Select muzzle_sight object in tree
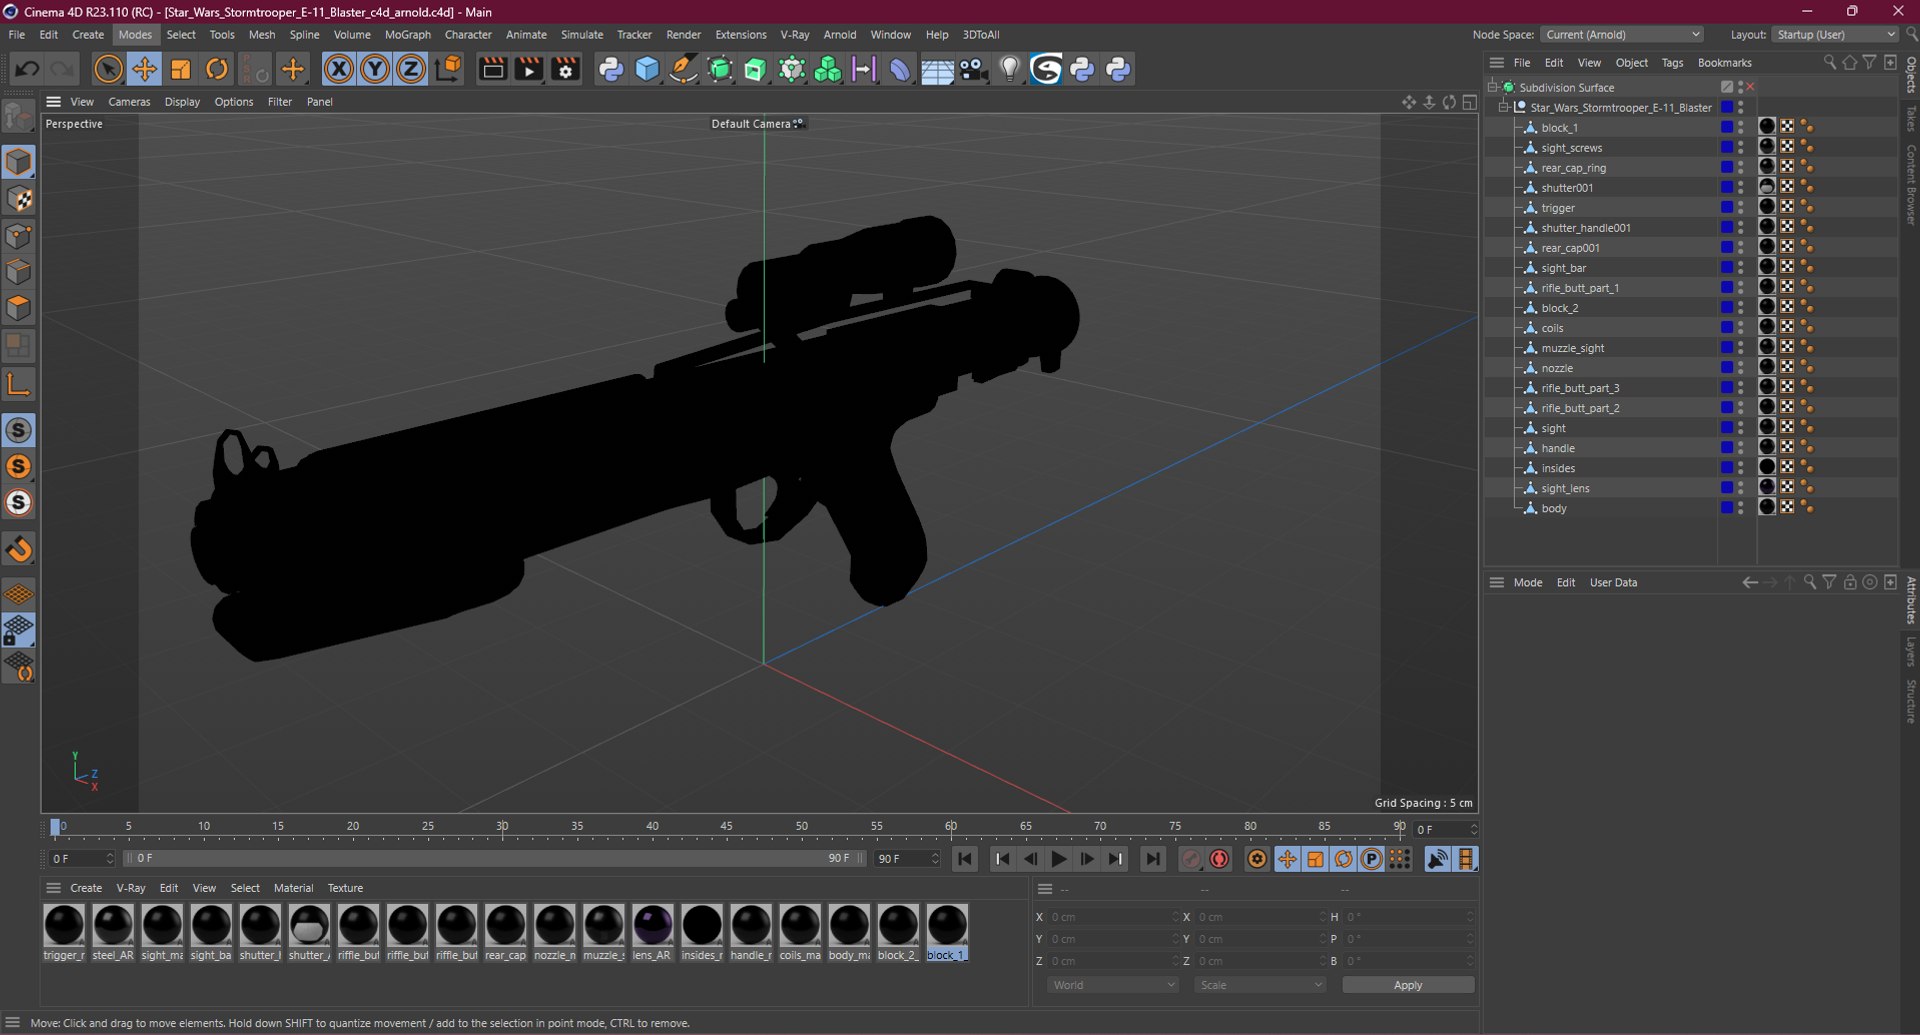Viewport: 1920px width, 1035px height. (x=1573, y=348)
